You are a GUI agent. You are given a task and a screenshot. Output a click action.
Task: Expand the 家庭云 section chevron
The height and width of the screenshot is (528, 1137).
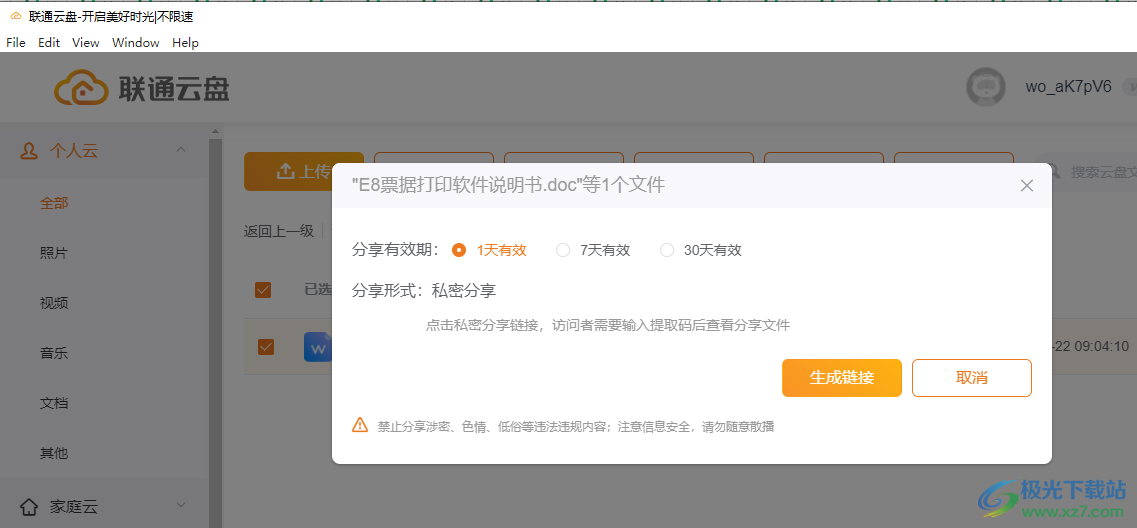(181, 505)
